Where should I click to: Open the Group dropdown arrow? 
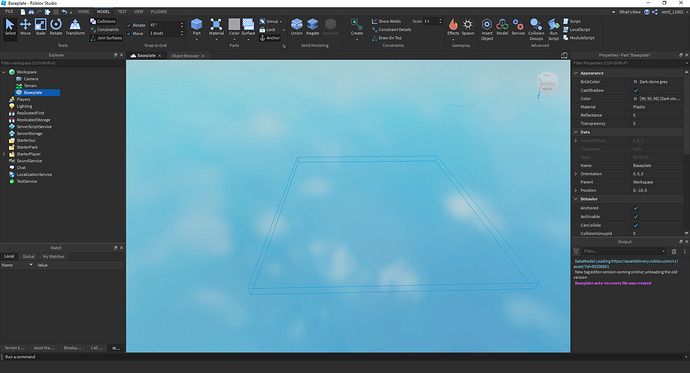click(x=281, y=22)
